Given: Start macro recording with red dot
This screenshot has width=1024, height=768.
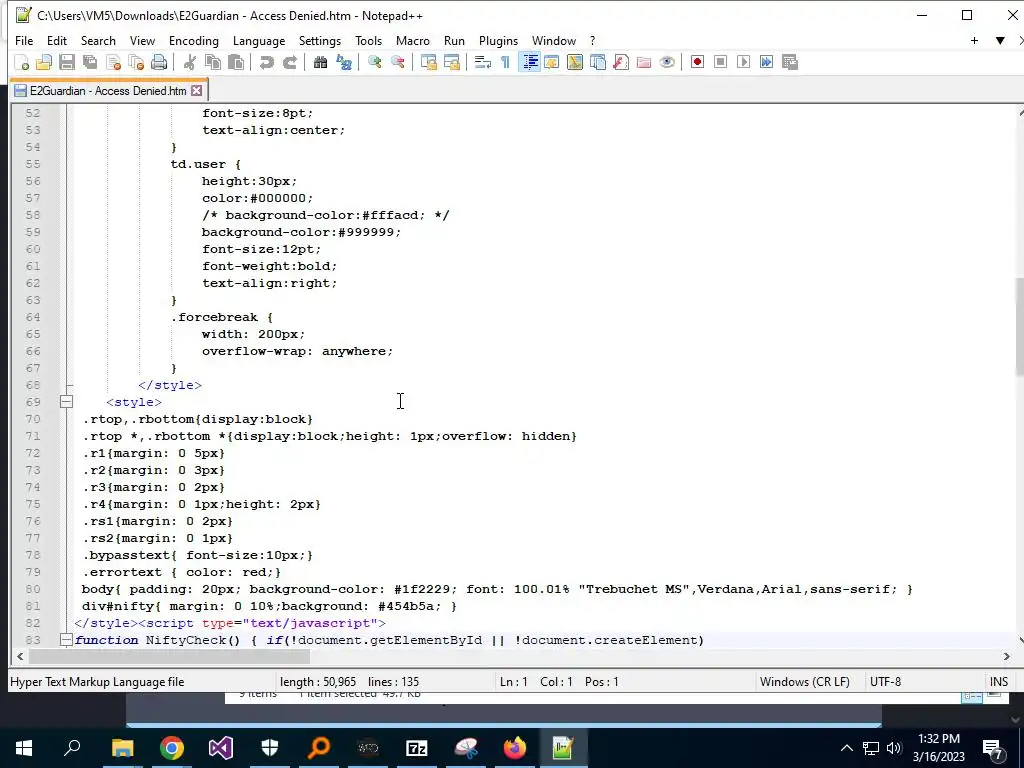Looking at the screenshot, I should (x=697, y=62).
